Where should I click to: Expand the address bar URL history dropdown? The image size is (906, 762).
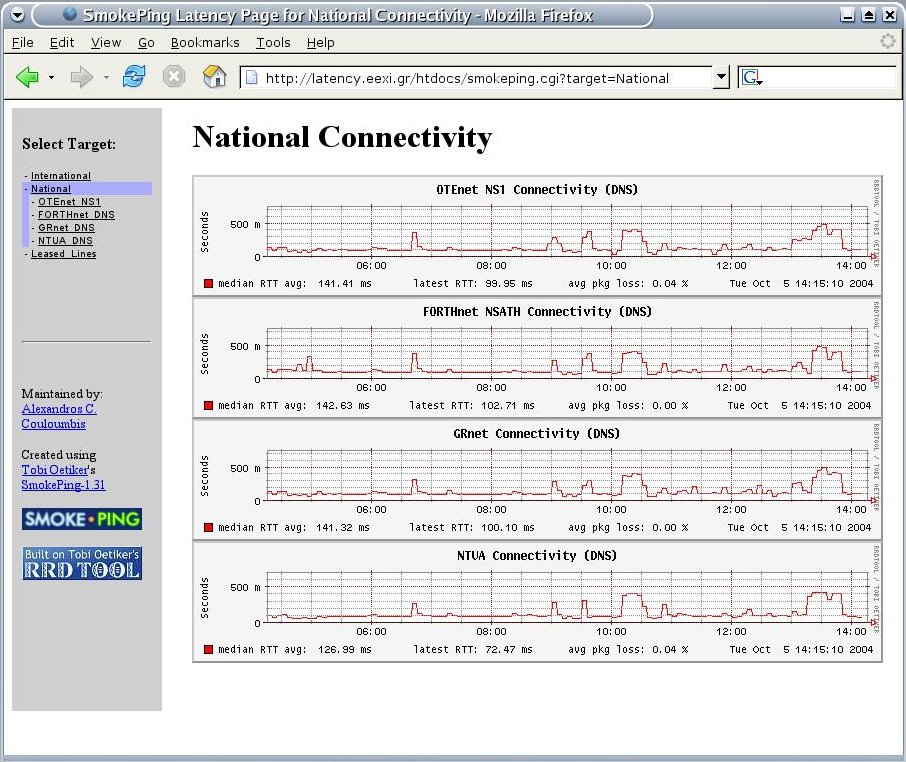pos(721,77)
